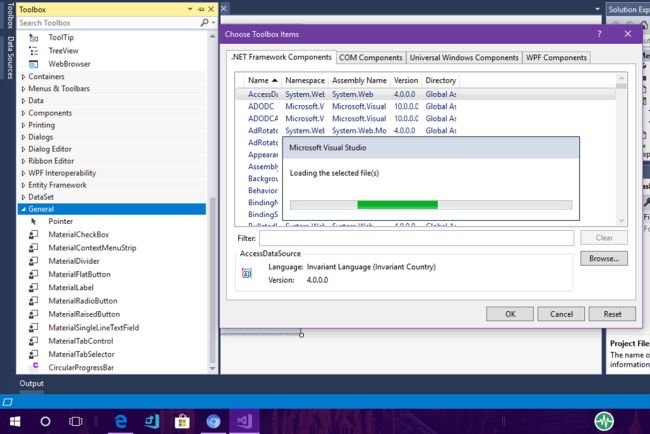Click the MaterialRaisedButton item icon
The image size is (650, 434).
pyautogui.click(x=34, y=314)
